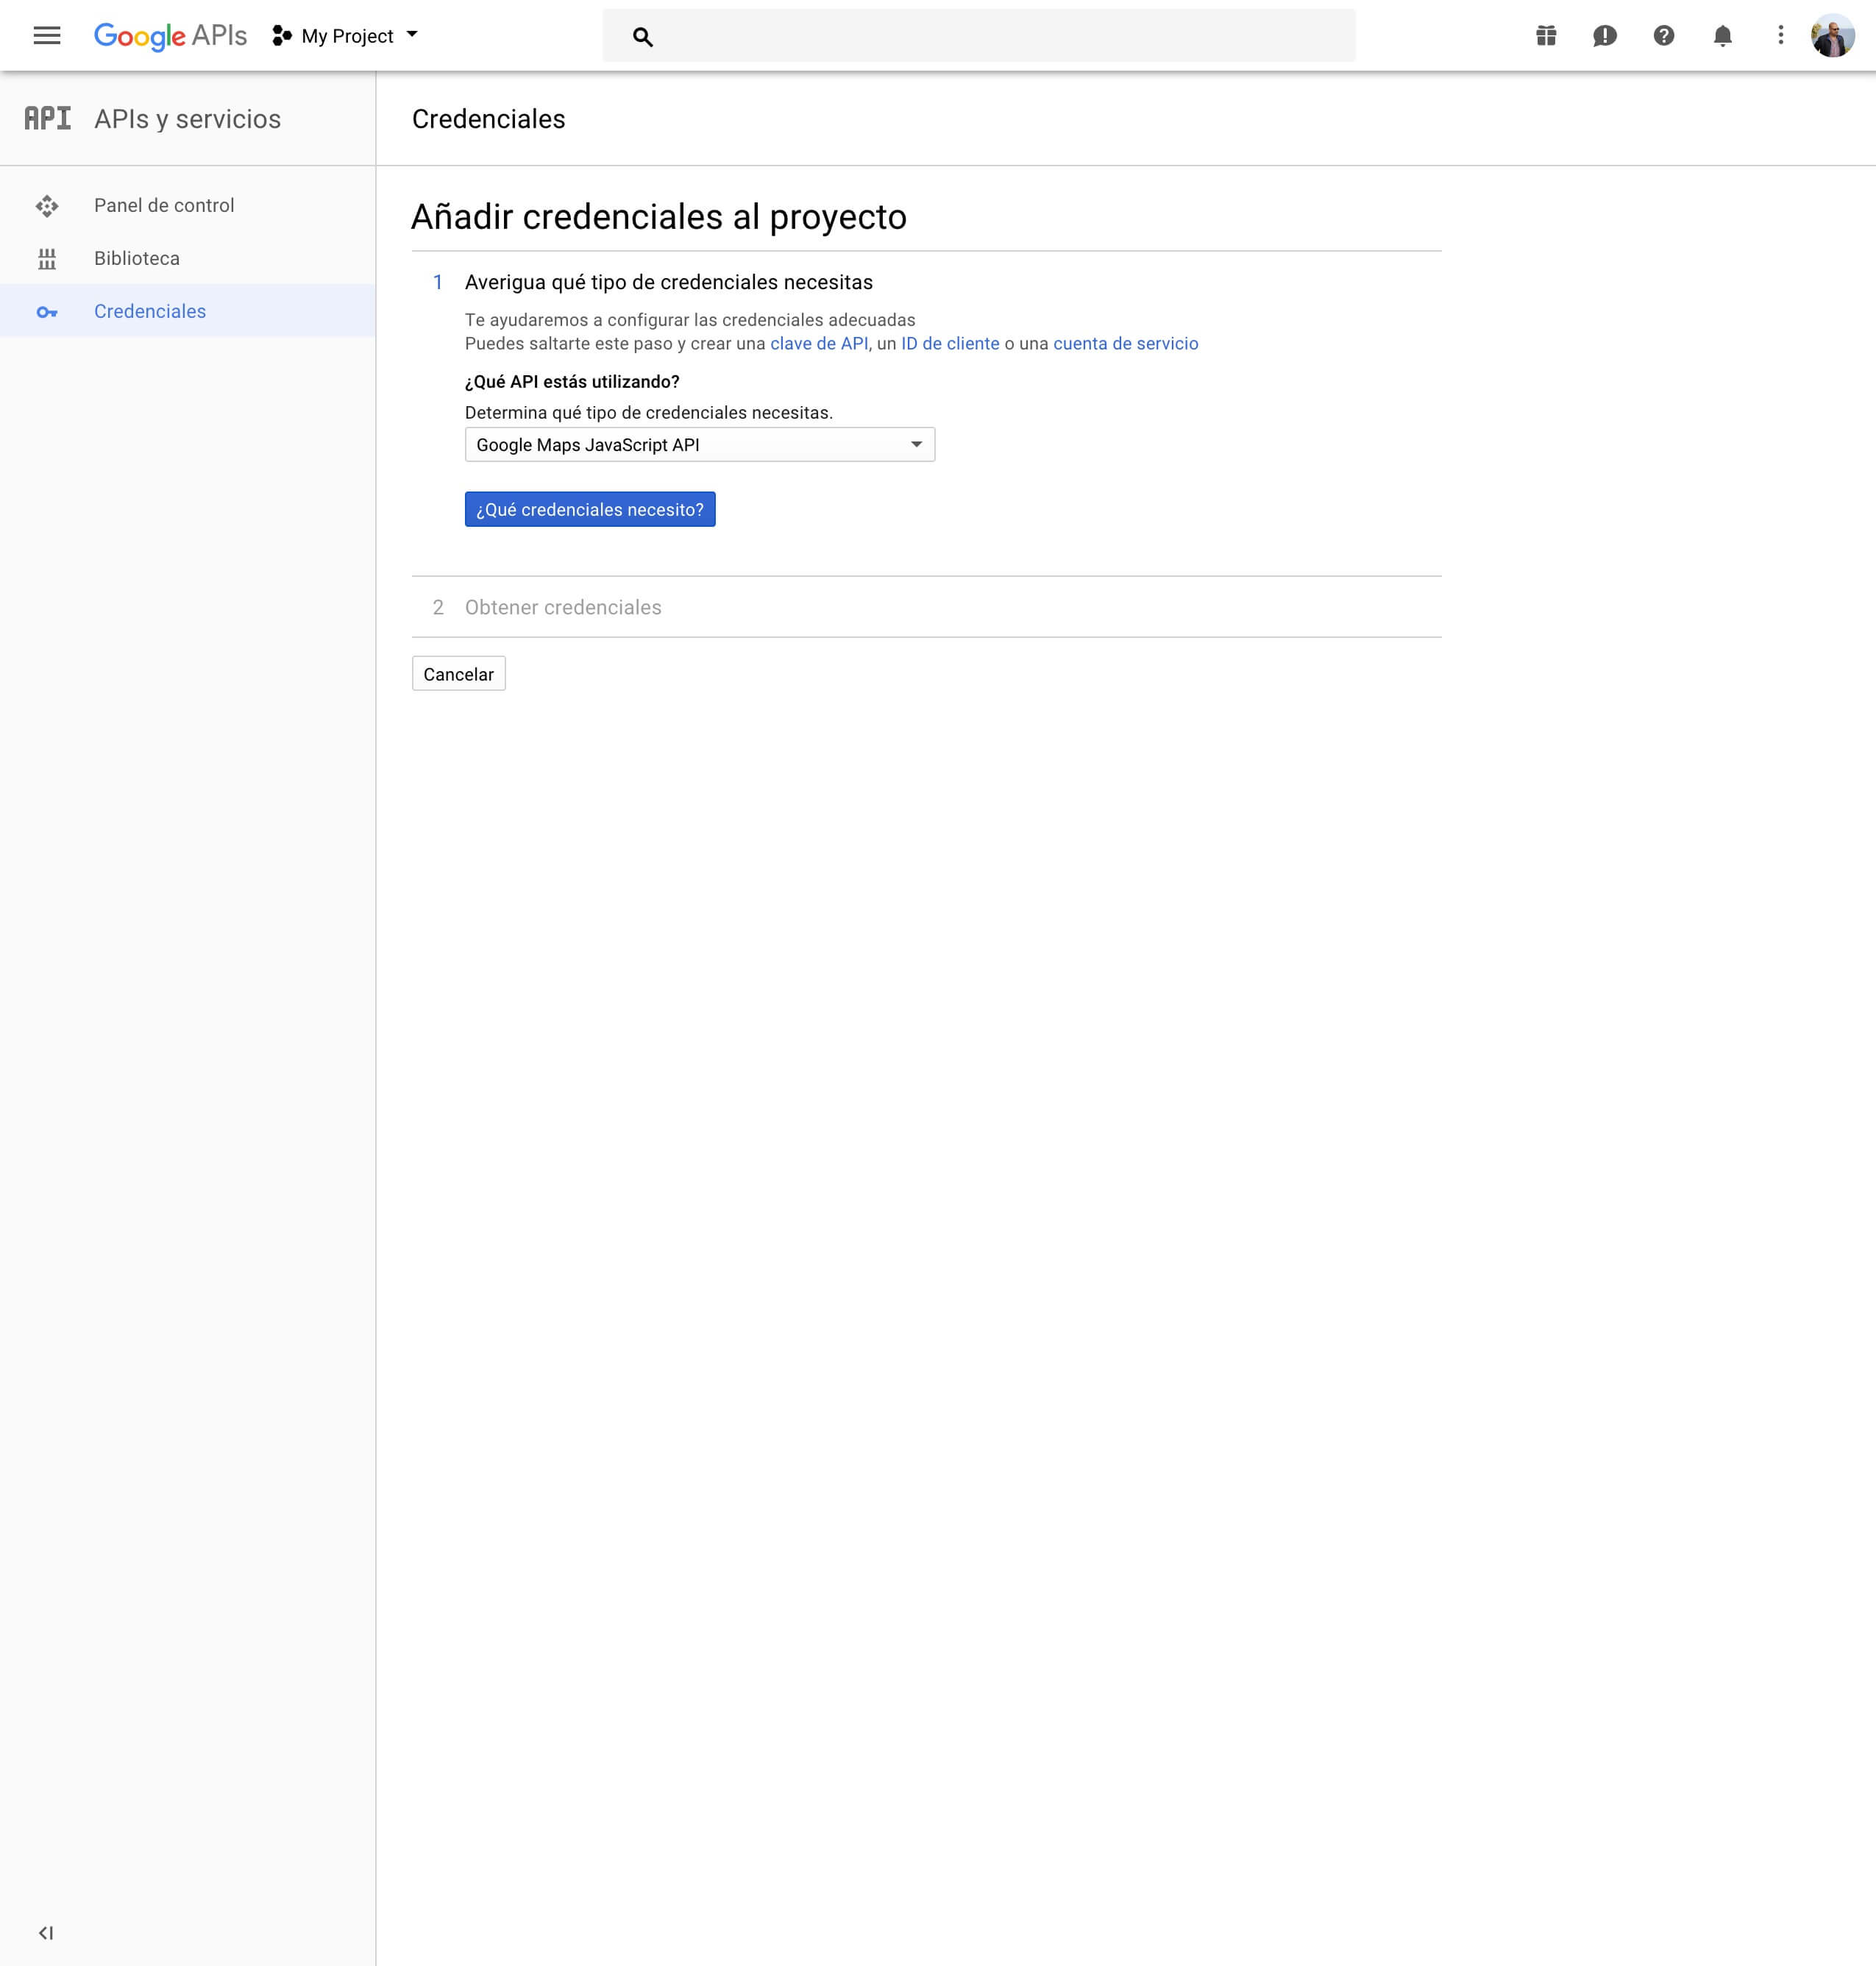
Task: Open the feedback alert icon
Action: click(1604, 36)
